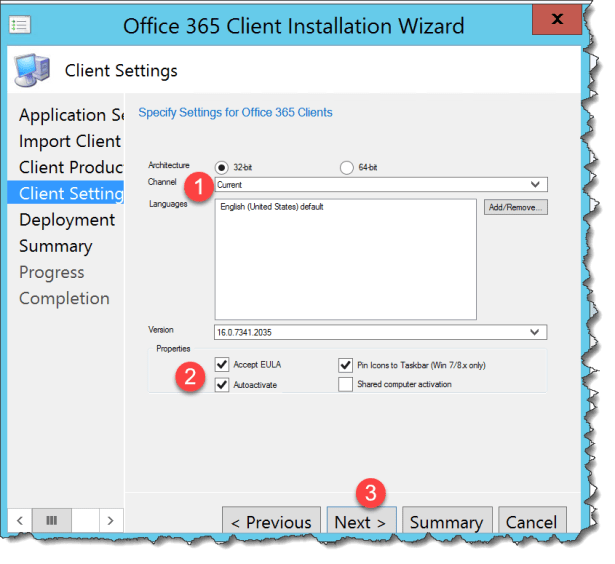Screen dimensions: 615x564
Task: Select Client Settings step in sidebar
Action: coord(66,193)
